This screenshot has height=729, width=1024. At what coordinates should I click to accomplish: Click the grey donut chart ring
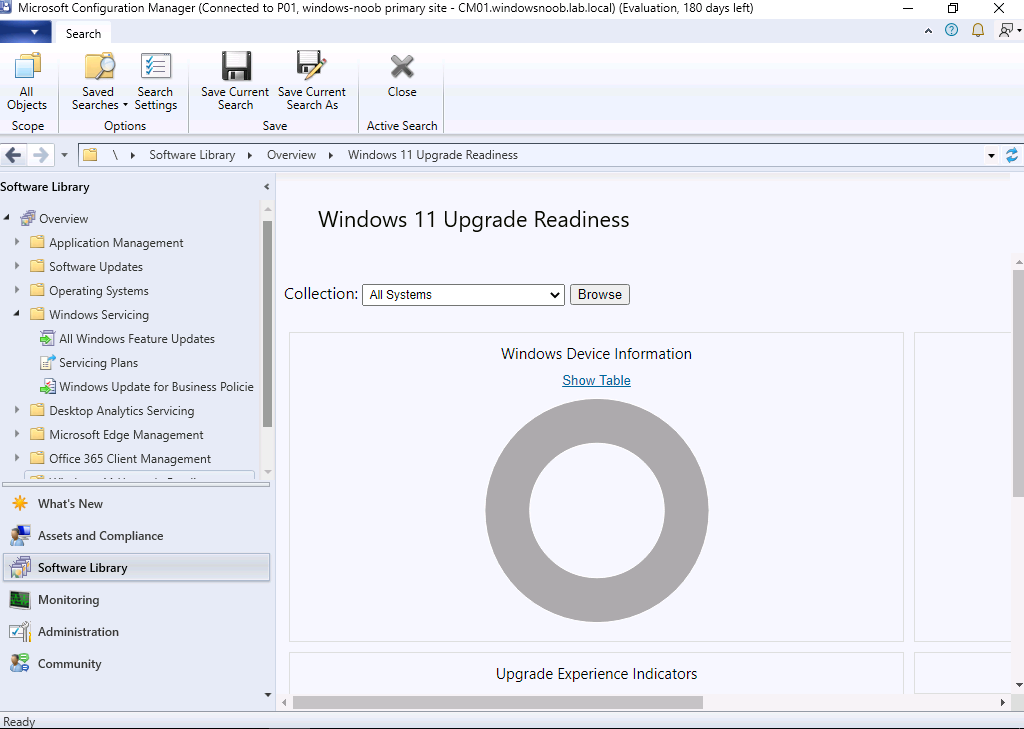click(508, 511)
